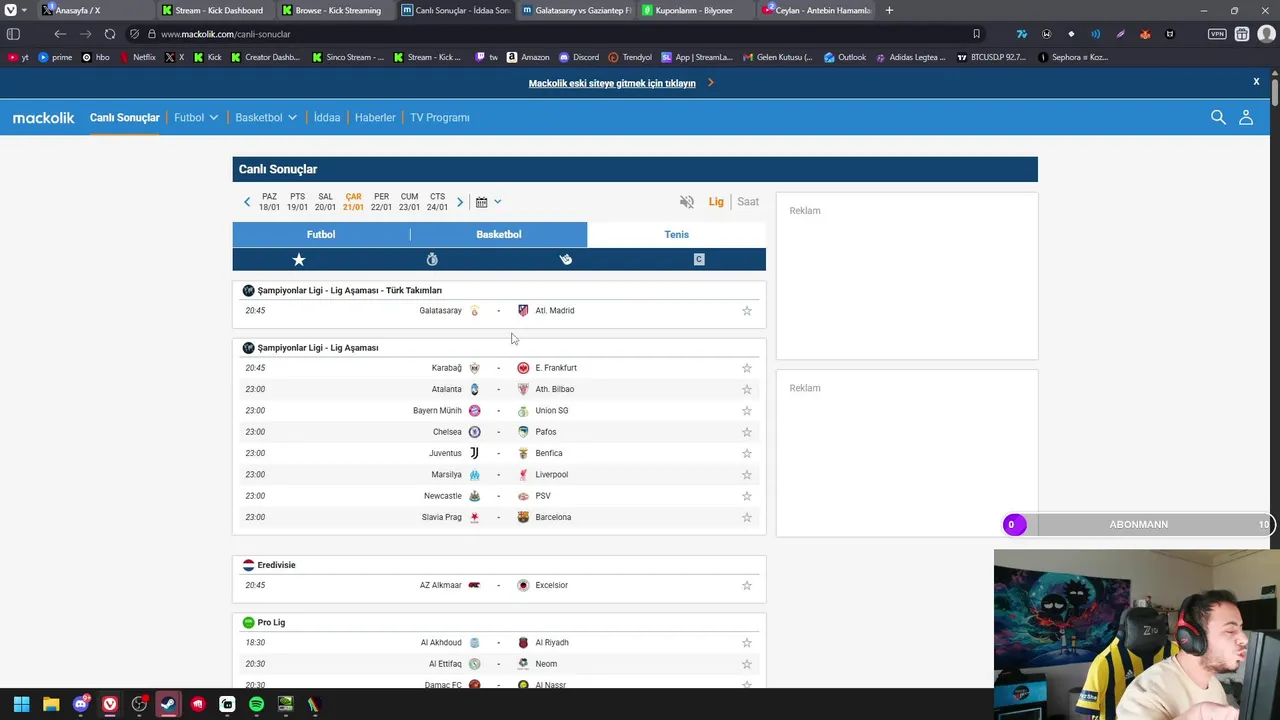The image size is (1280, 720).
Task: Select date PTS 19/01
Action: click(x=297, y=202)
